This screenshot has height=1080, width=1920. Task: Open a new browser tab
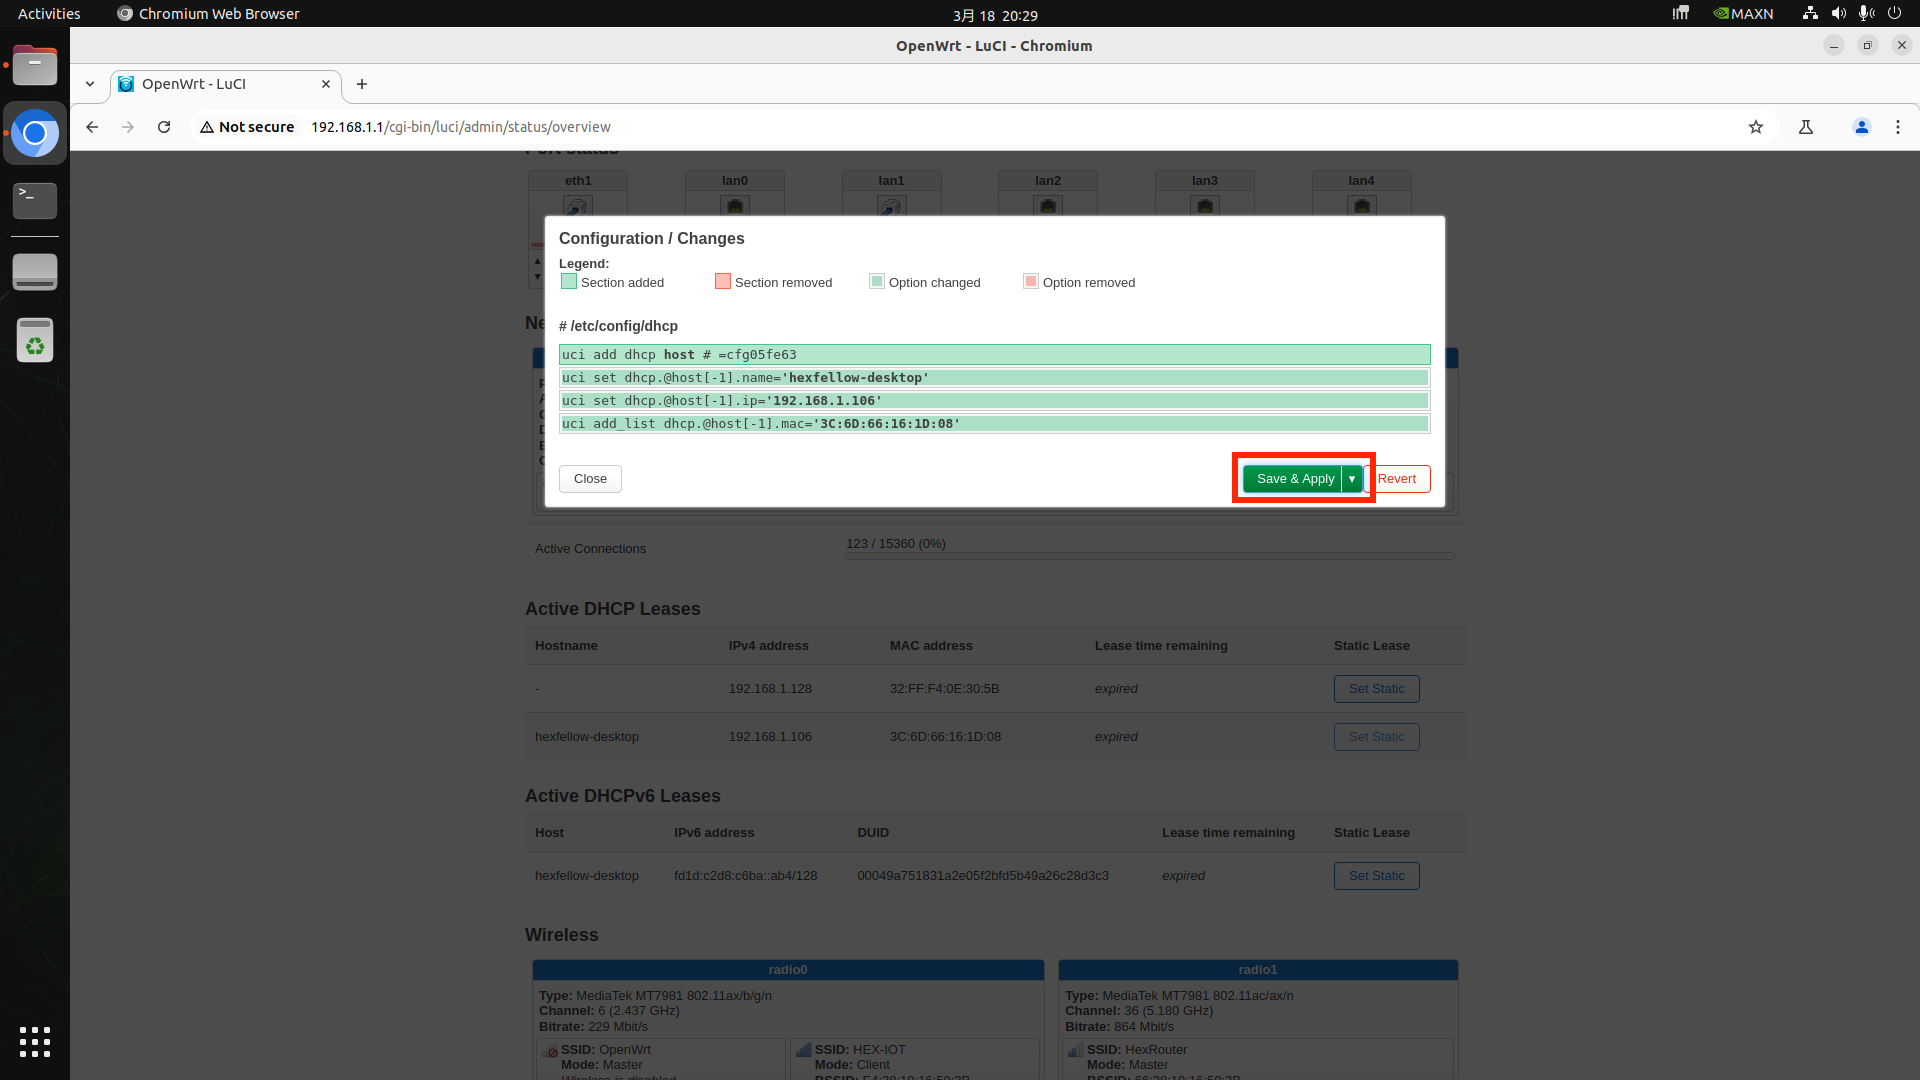(x=362, y=84)
